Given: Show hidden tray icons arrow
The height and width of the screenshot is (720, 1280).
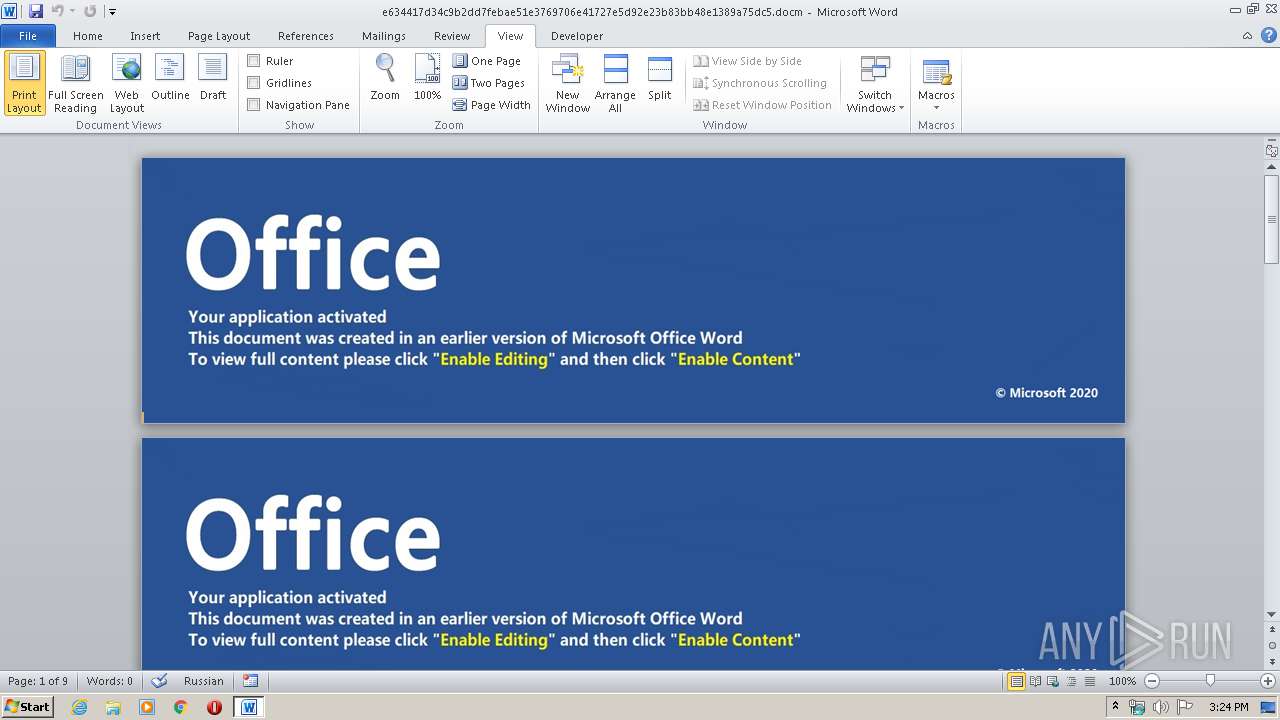Looking at the screenshot, I should pos(1115,706).
